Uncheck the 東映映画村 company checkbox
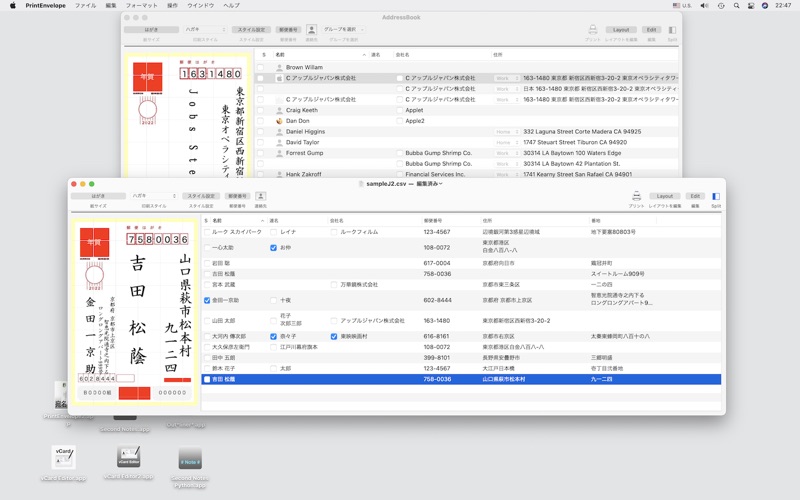800x500 pixels. (x=334, y=337)
